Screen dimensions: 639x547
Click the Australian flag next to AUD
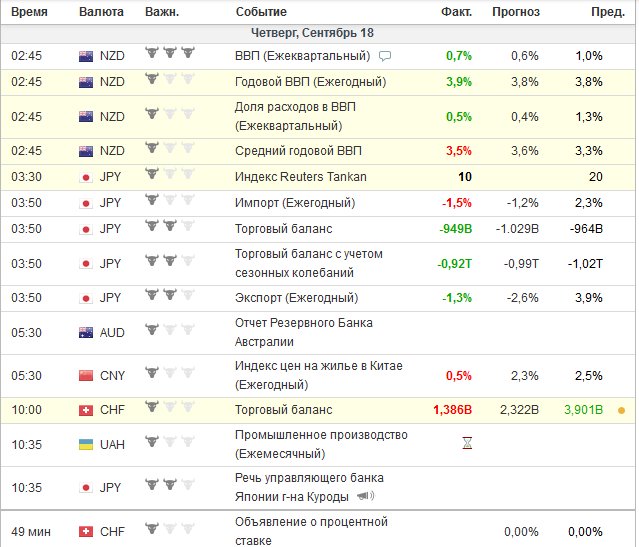point(86,332)
